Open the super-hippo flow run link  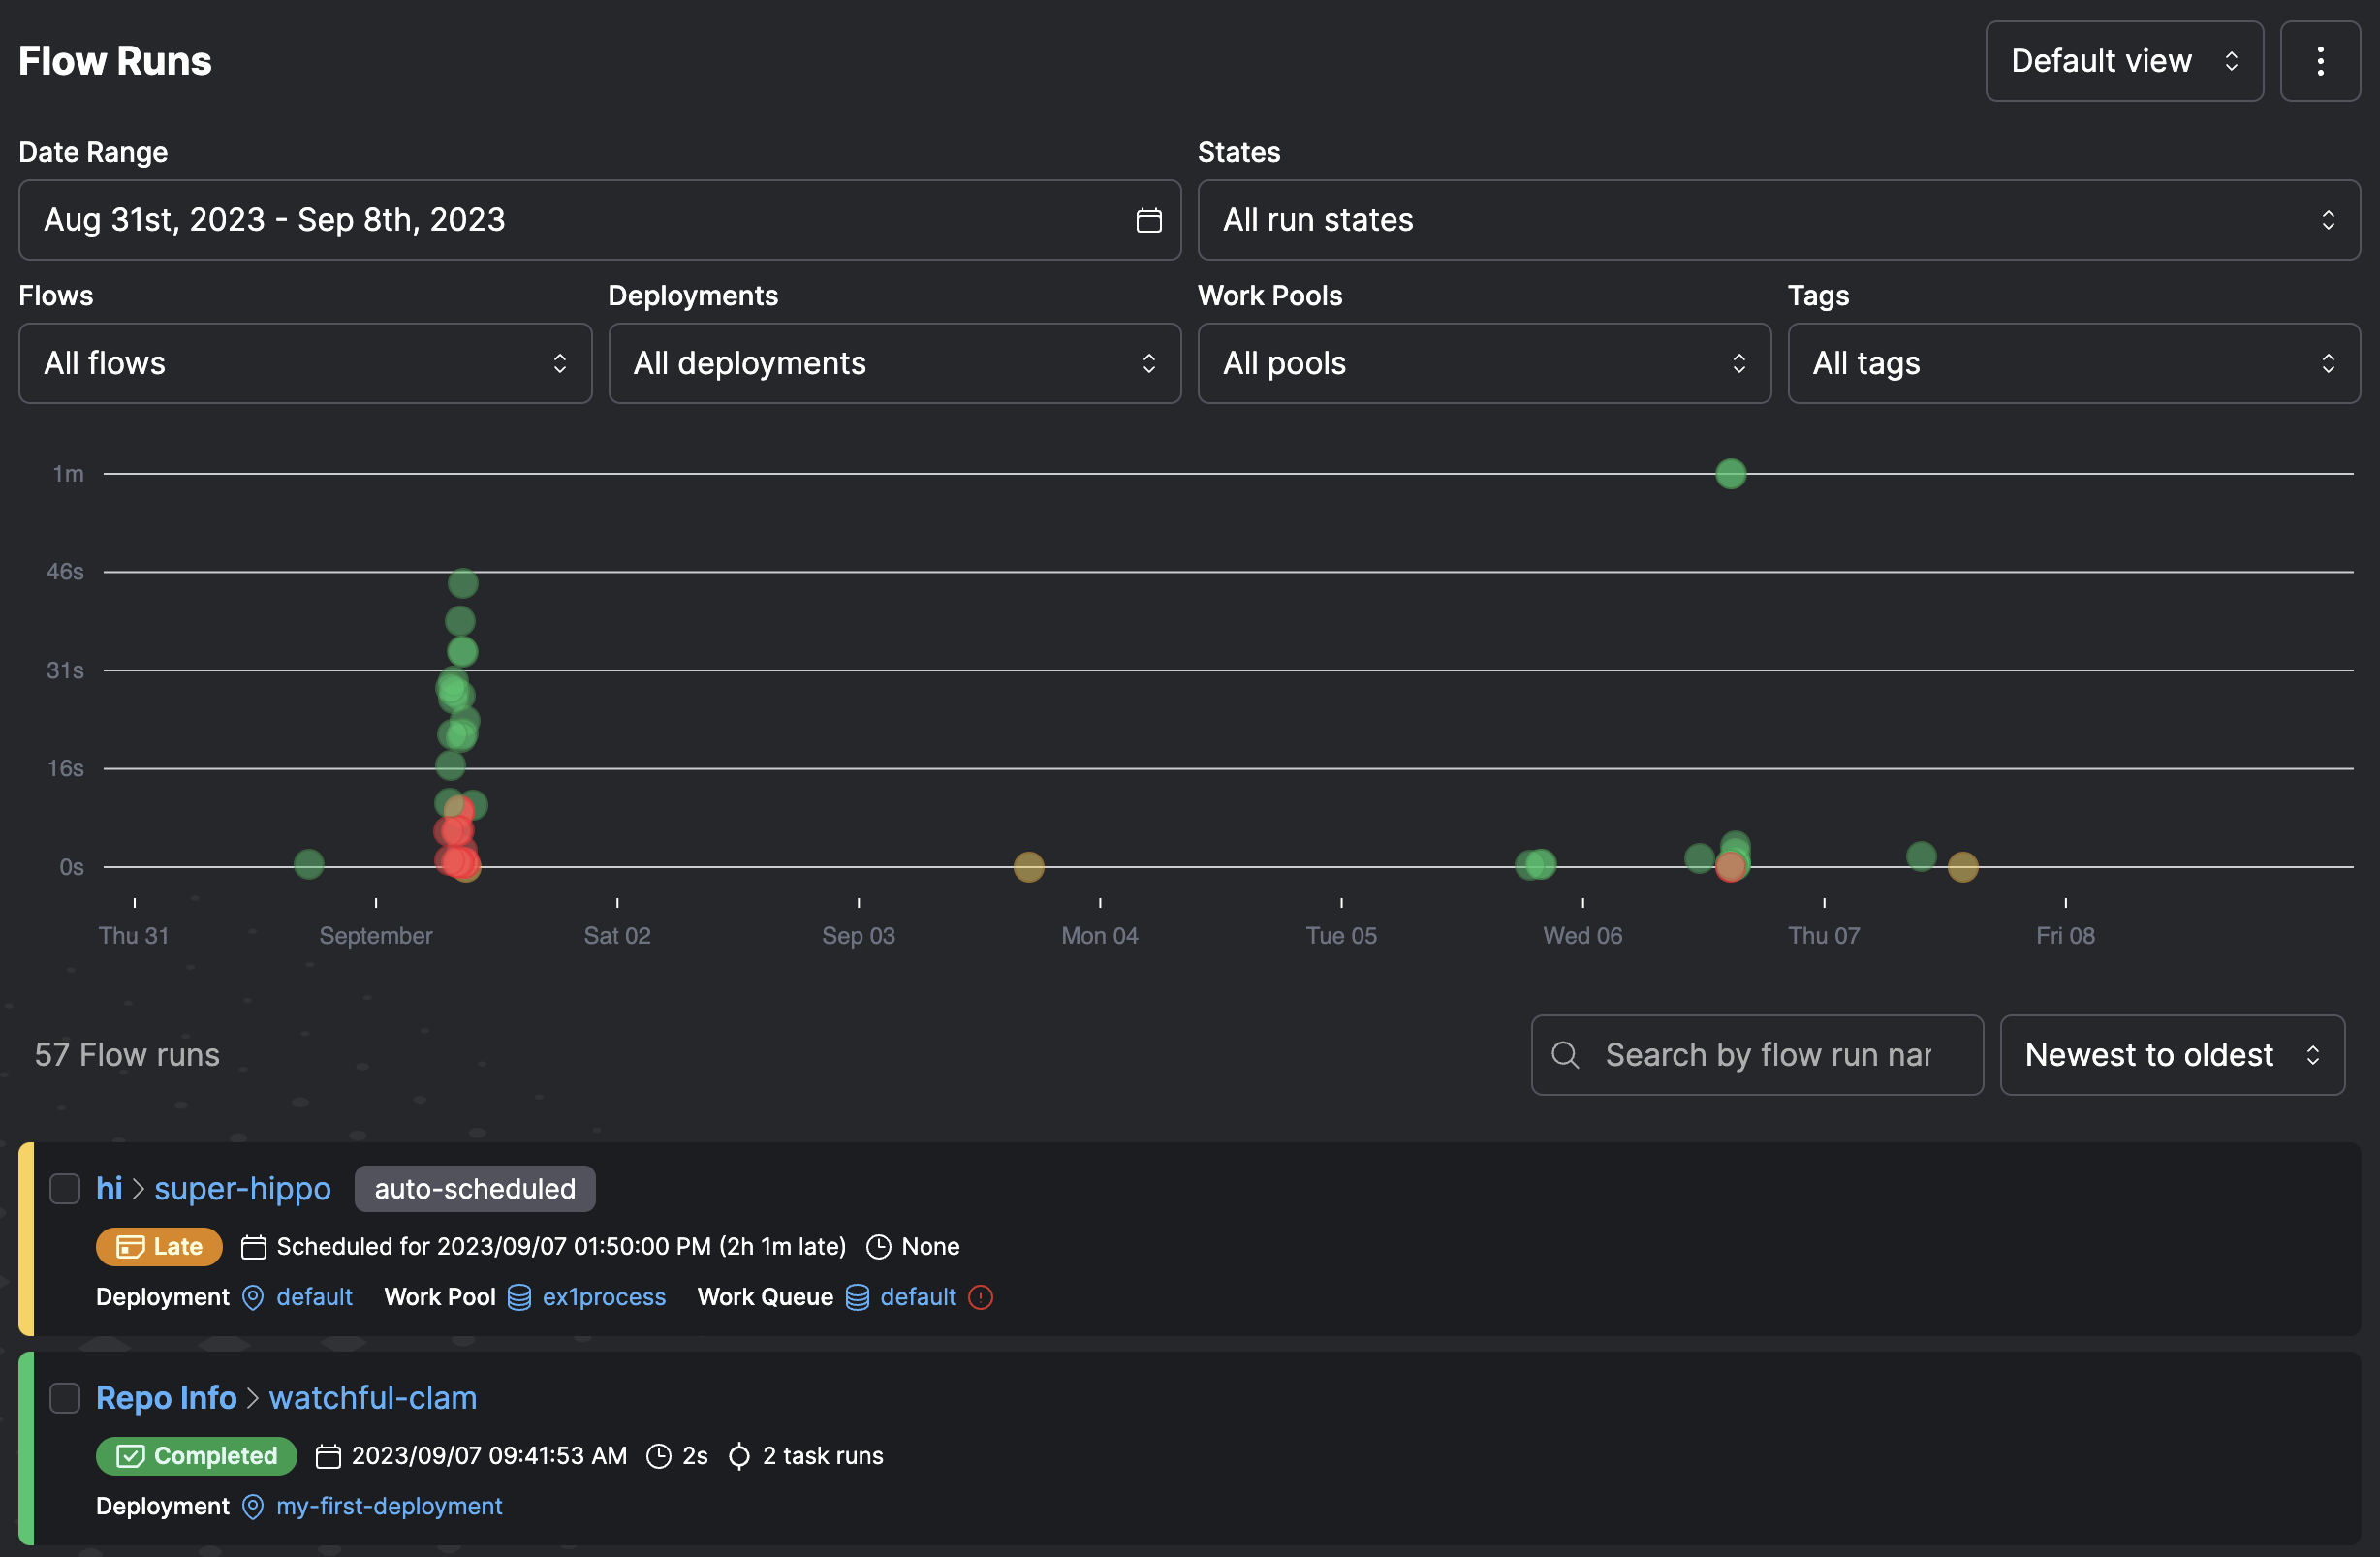tap(242, 1188)
